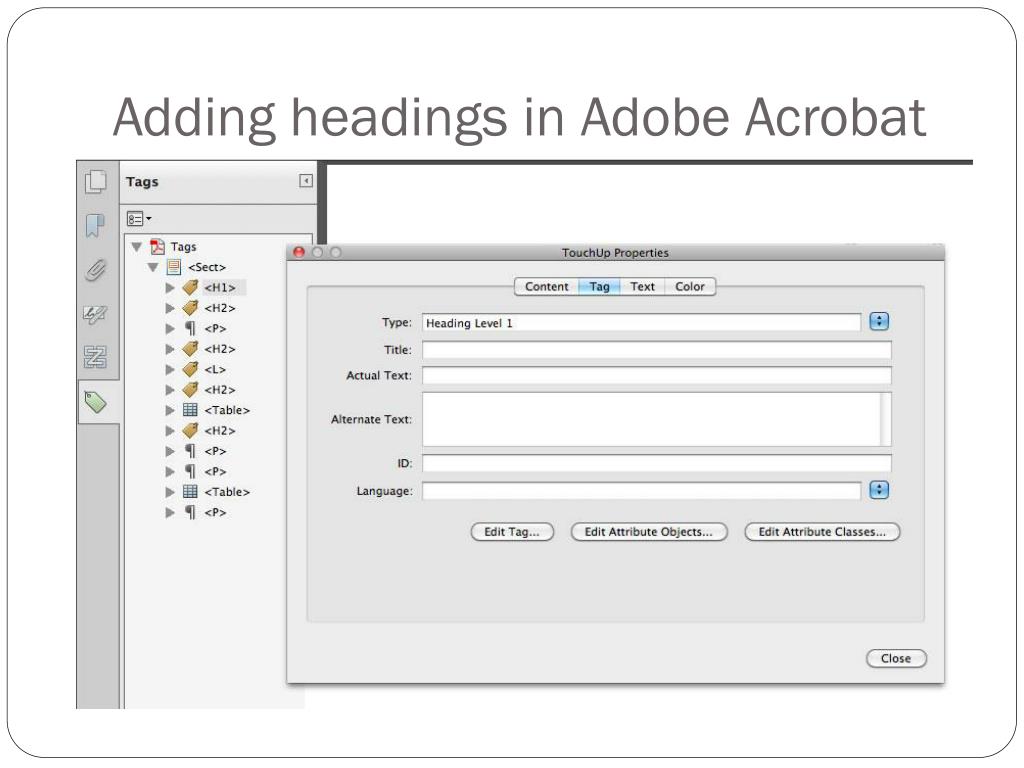This screenshot has width=1024, height=768.
Task: Select the Tags panel tag icon
Action: coord(95,402)
